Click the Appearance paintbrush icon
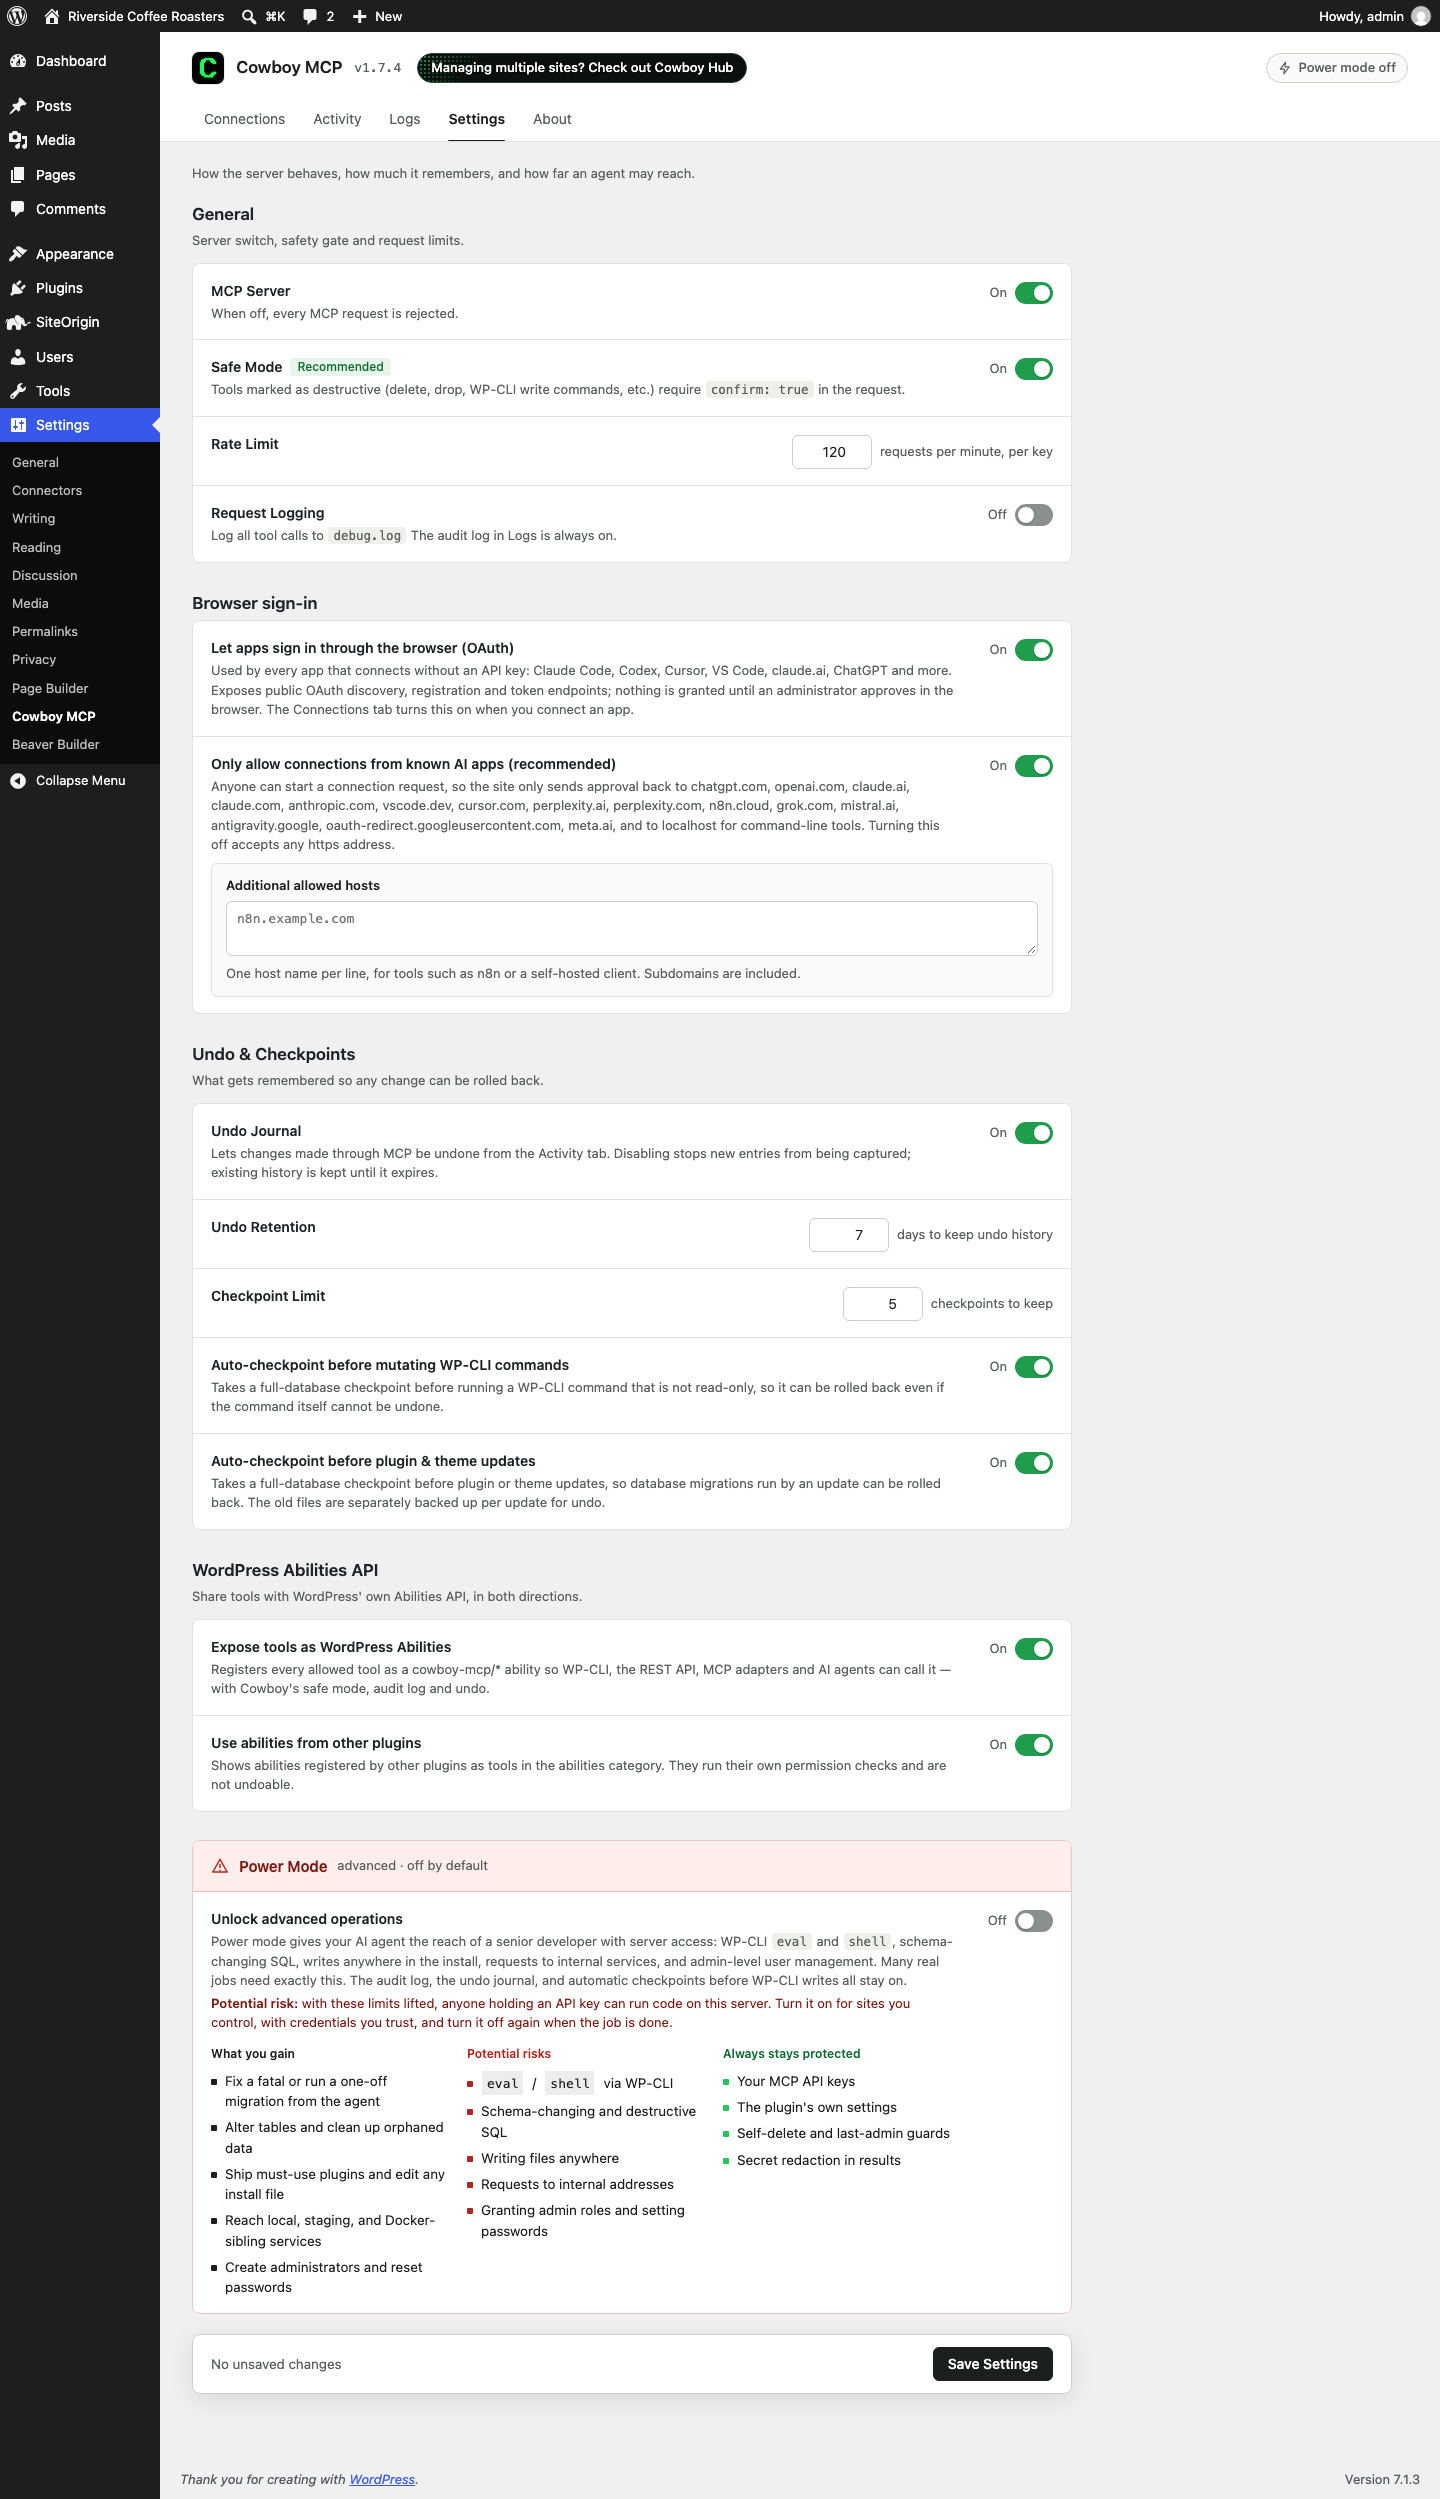 tap(18, 254)
